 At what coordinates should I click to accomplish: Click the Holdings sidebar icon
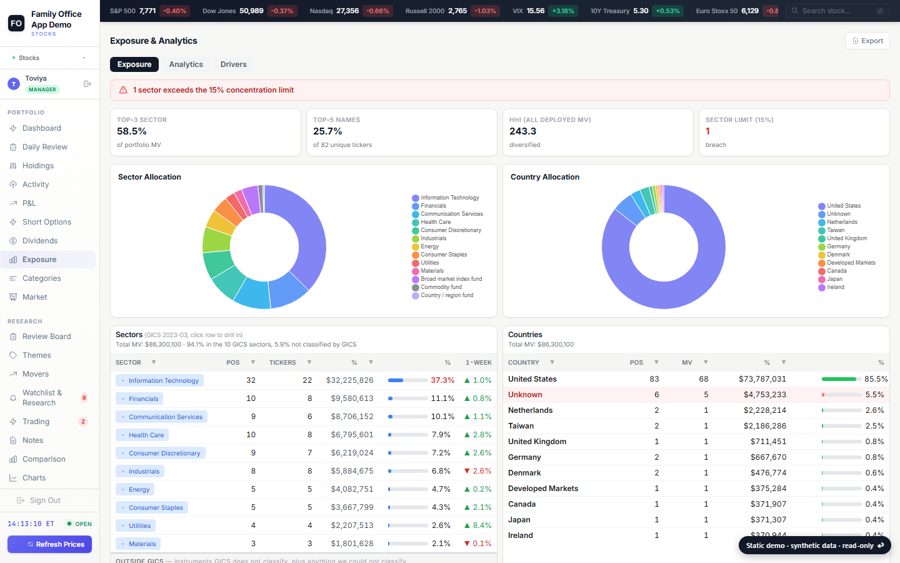13,165
